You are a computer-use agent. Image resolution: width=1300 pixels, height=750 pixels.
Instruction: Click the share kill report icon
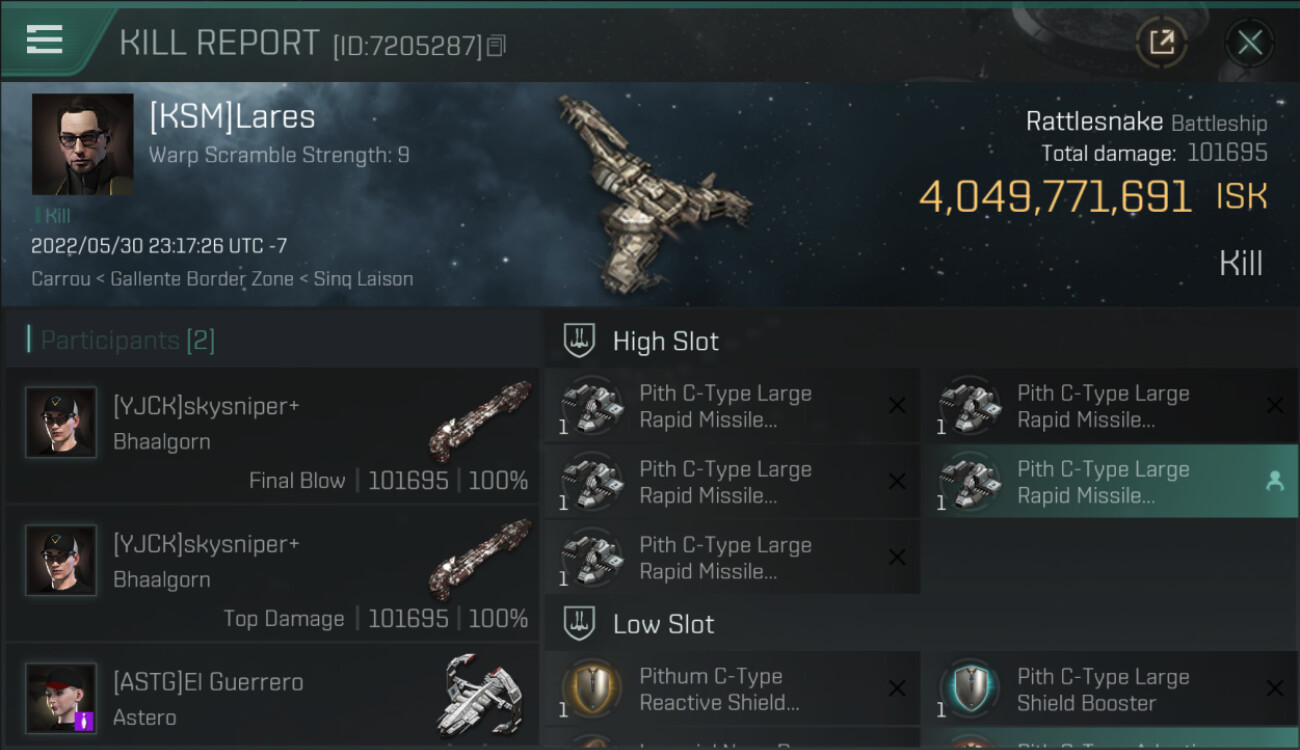tap(1161, 43)
